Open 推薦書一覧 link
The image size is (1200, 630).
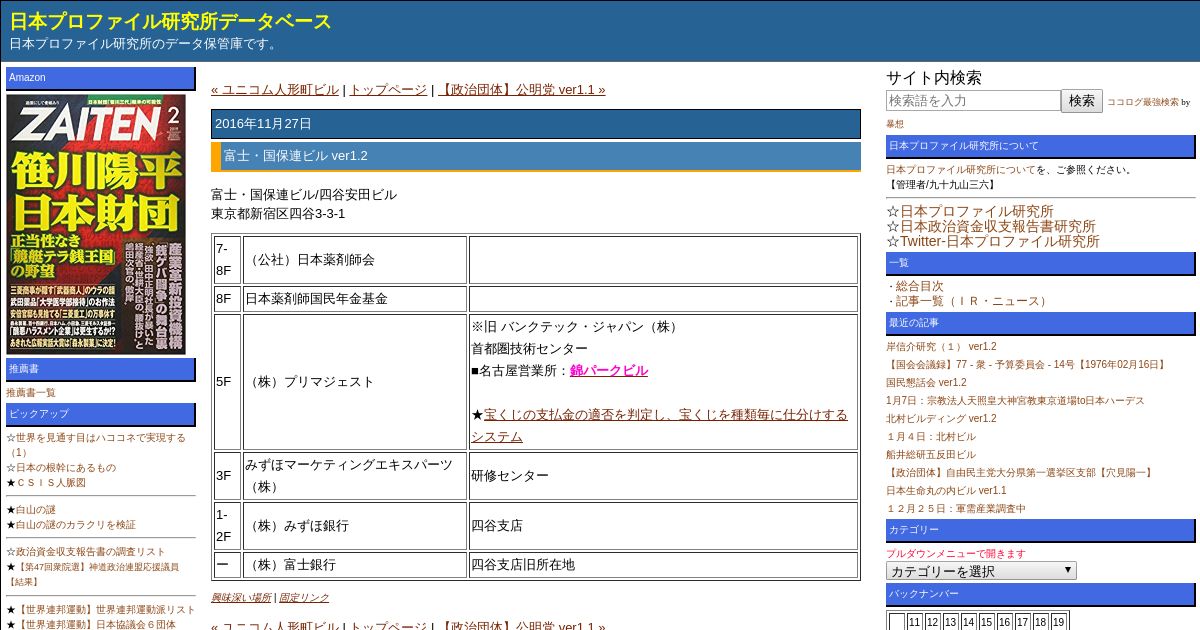pyautogui.click(x=31, y=393)
